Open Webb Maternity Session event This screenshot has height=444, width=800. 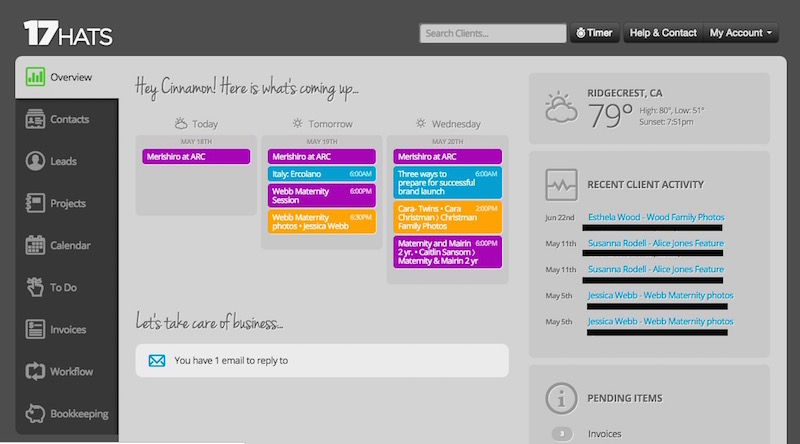tap(322, 195)
